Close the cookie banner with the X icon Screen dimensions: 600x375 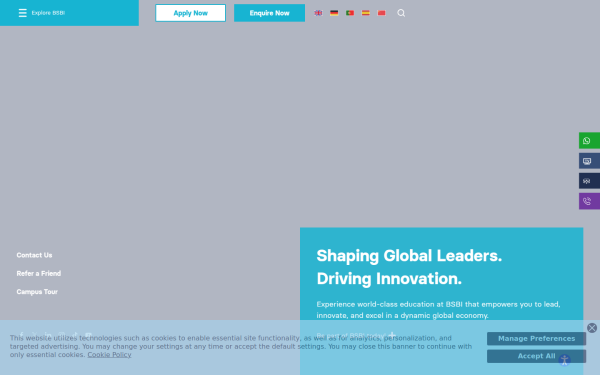[x=592, y=328]
